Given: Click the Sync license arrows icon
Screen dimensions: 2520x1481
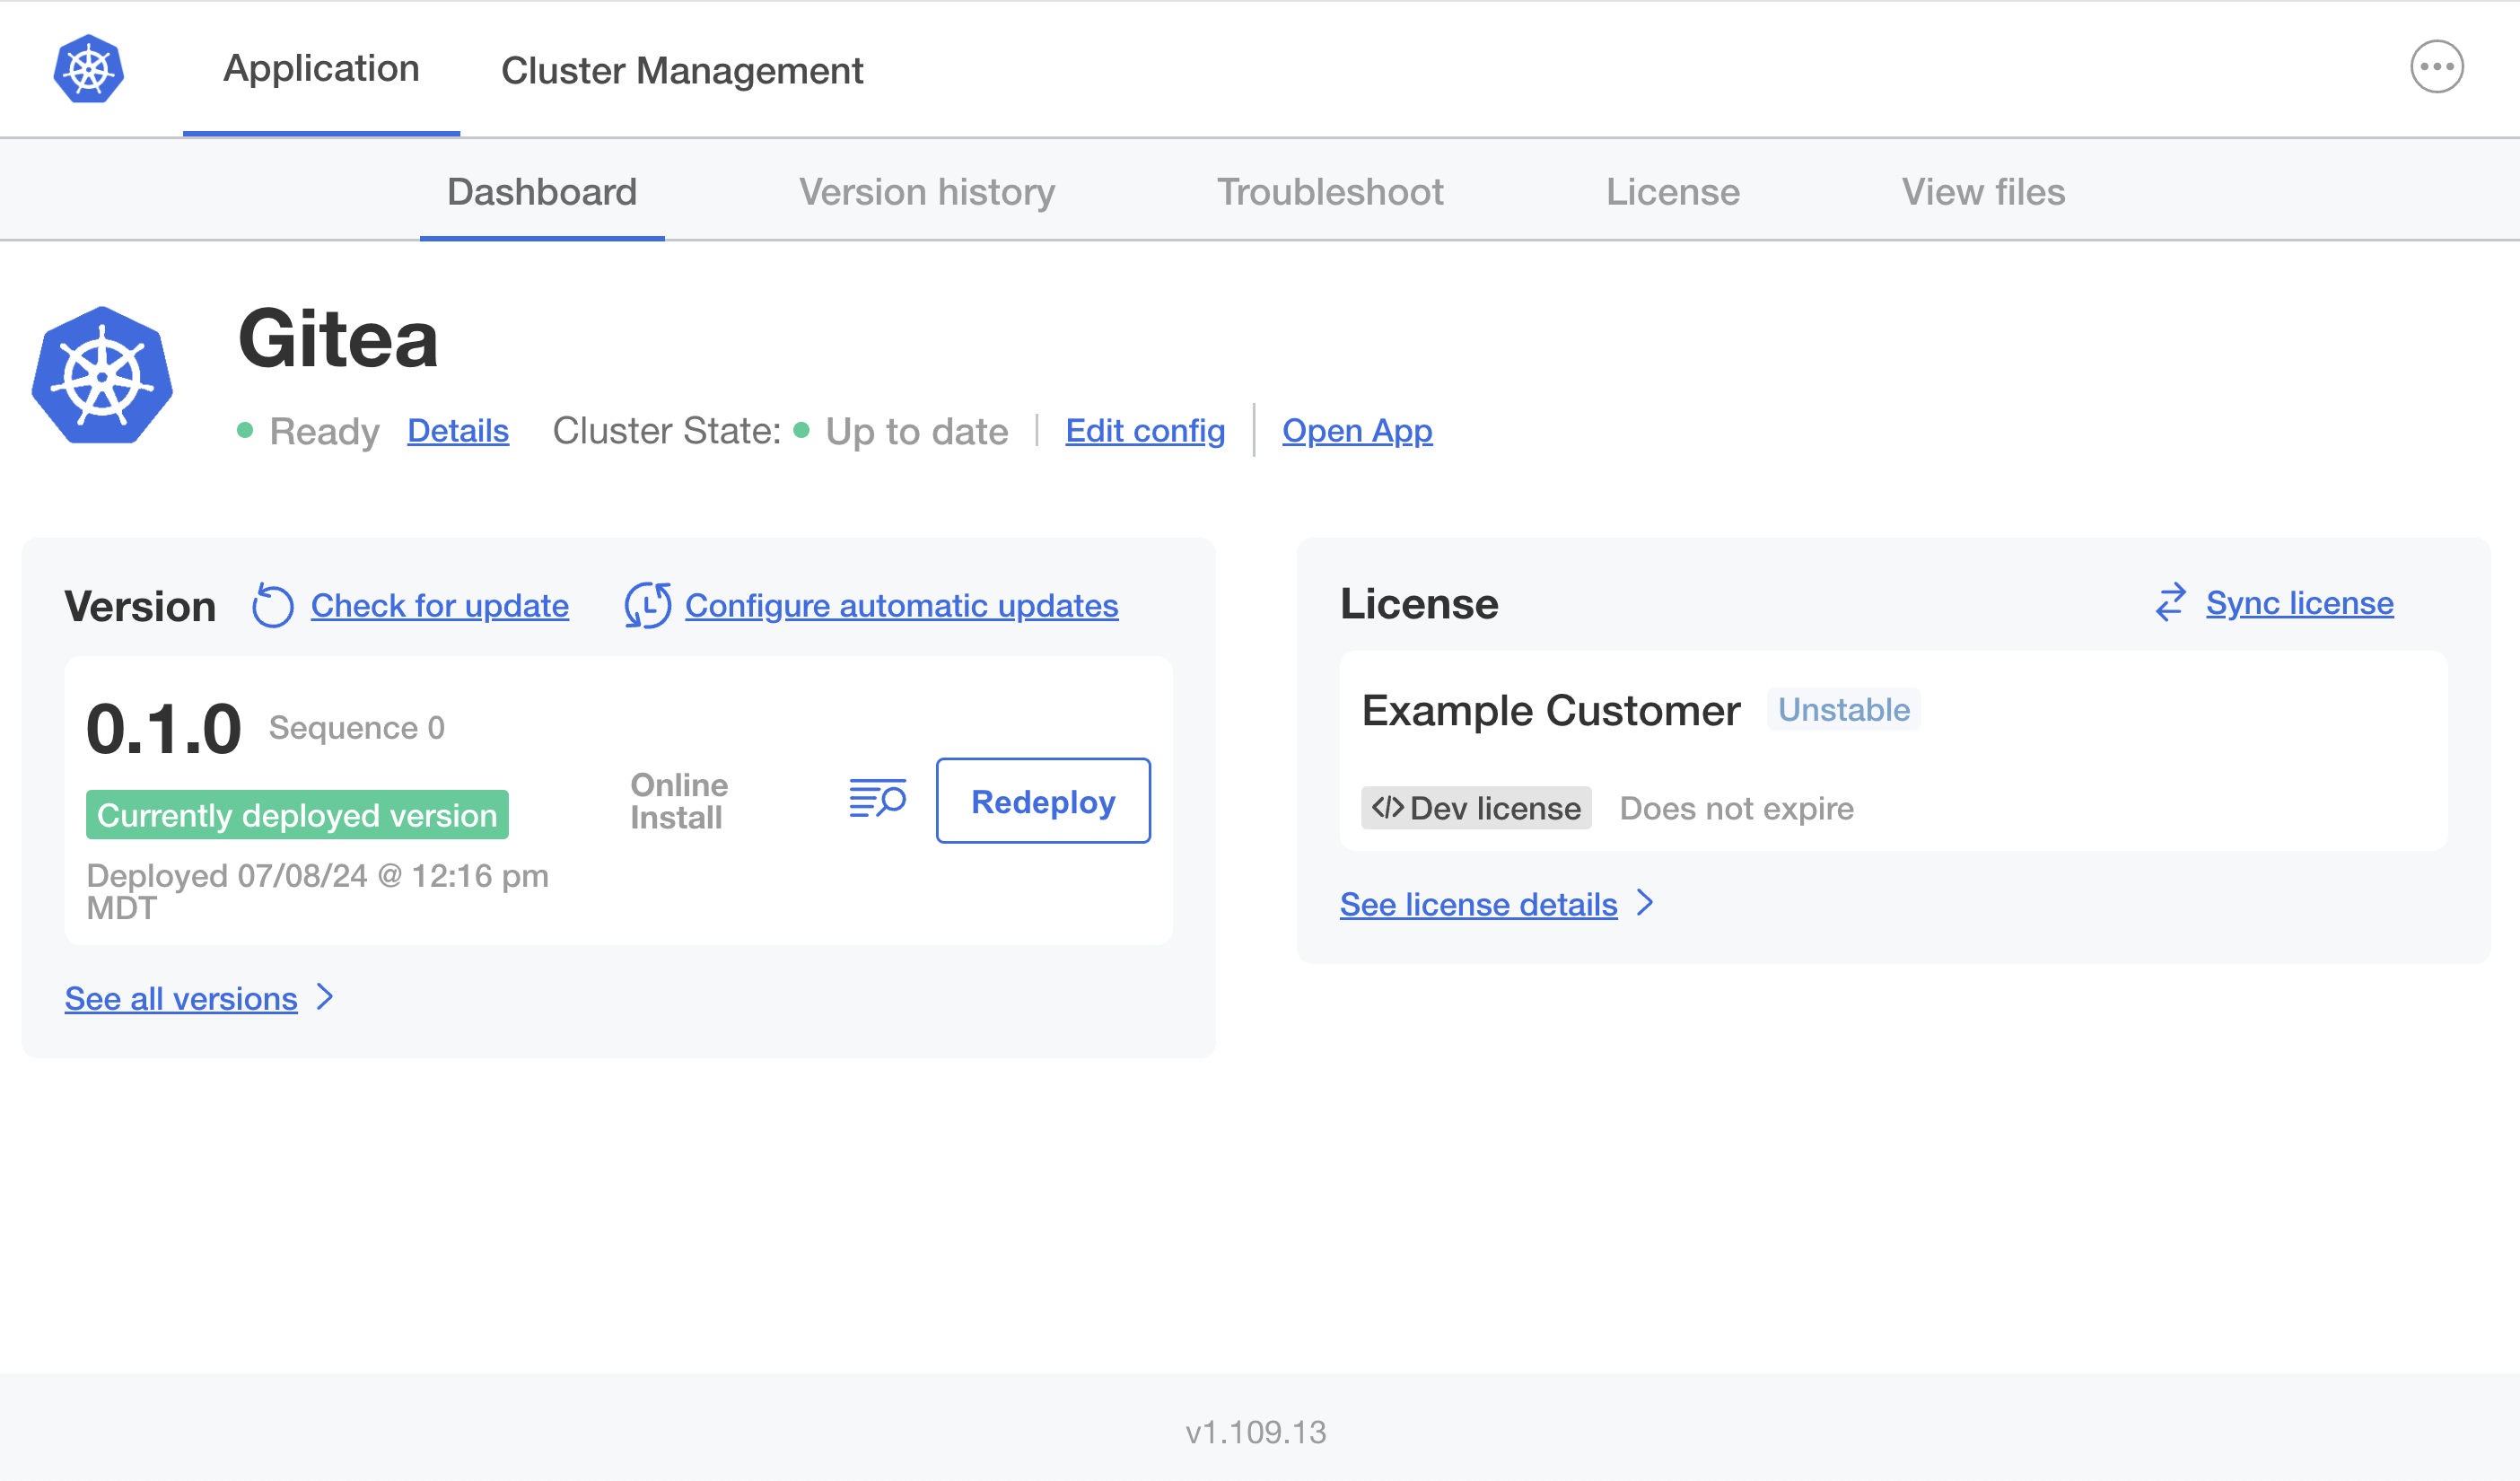Looking at the screenshot, I should (2171, 603).
